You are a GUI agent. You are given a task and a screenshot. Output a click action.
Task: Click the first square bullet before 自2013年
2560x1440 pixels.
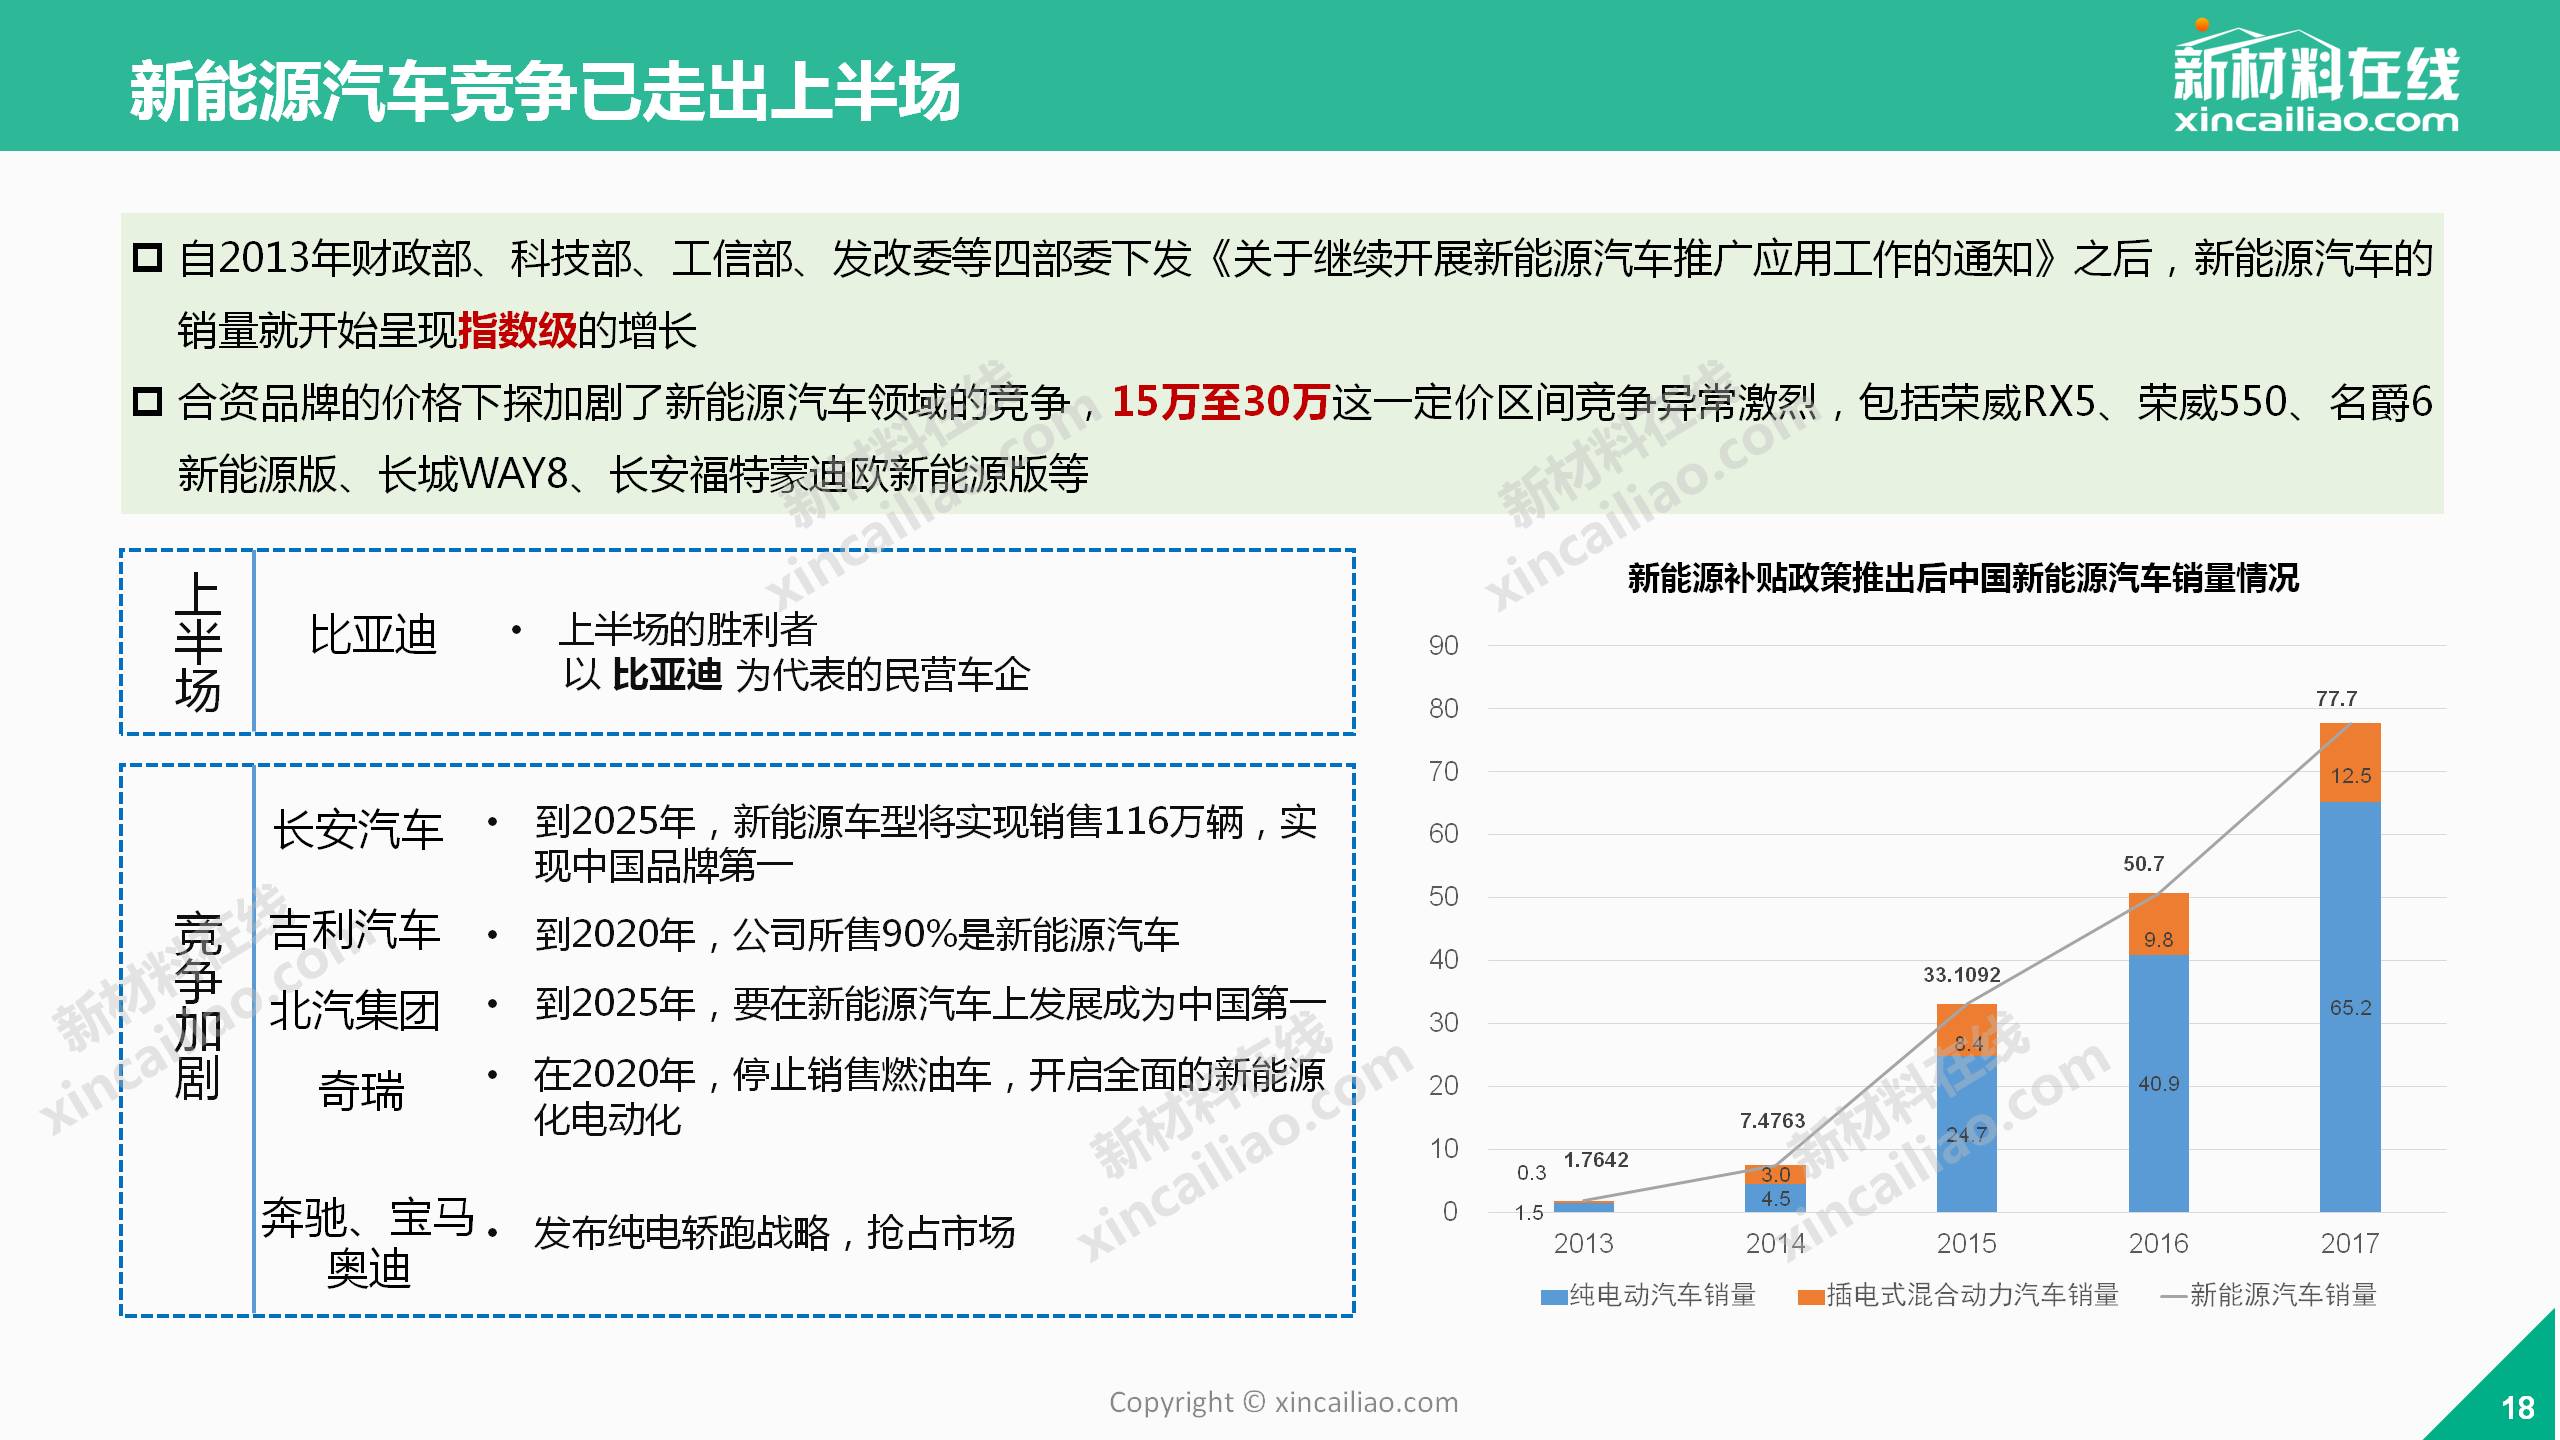pos(148,258)
